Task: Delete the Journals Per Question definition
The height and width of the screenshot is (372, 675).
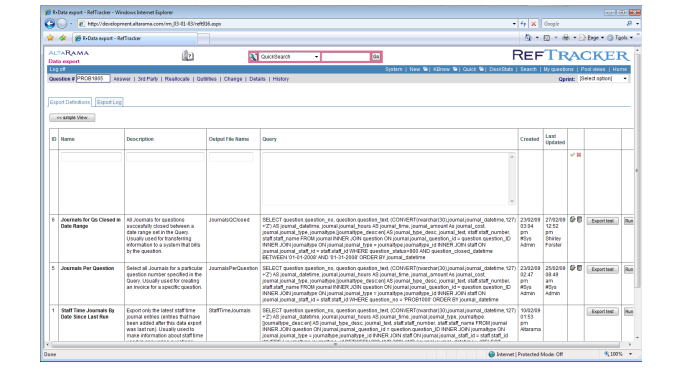Action: (x=579, y=268)
